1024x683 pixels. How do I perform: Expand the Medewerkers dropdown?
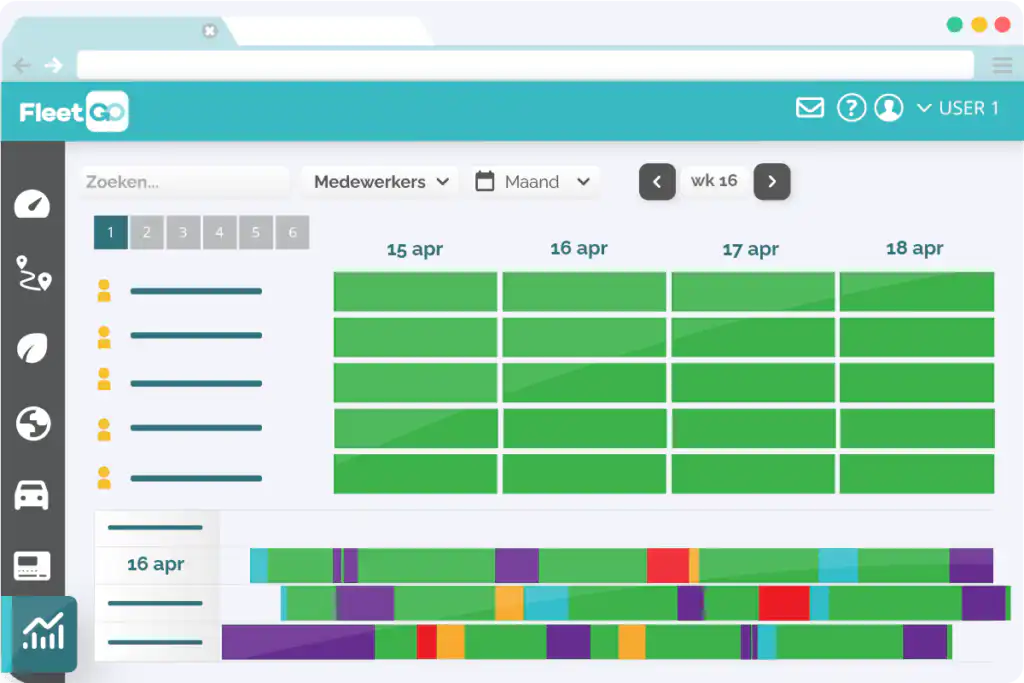[380, 182]
